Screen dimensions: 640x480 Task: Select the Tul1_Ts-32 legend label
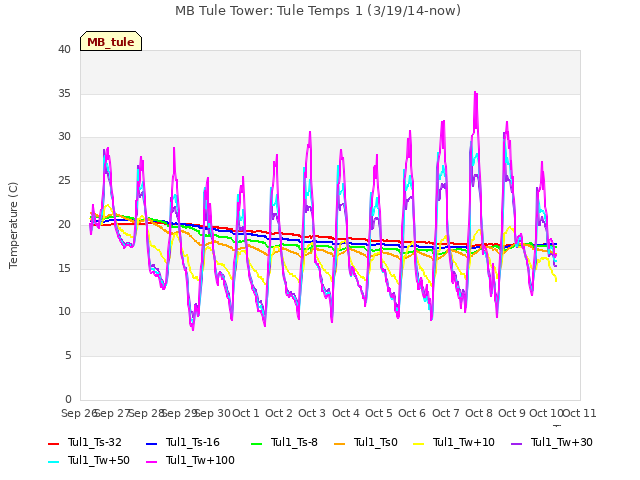click(95, 442)
